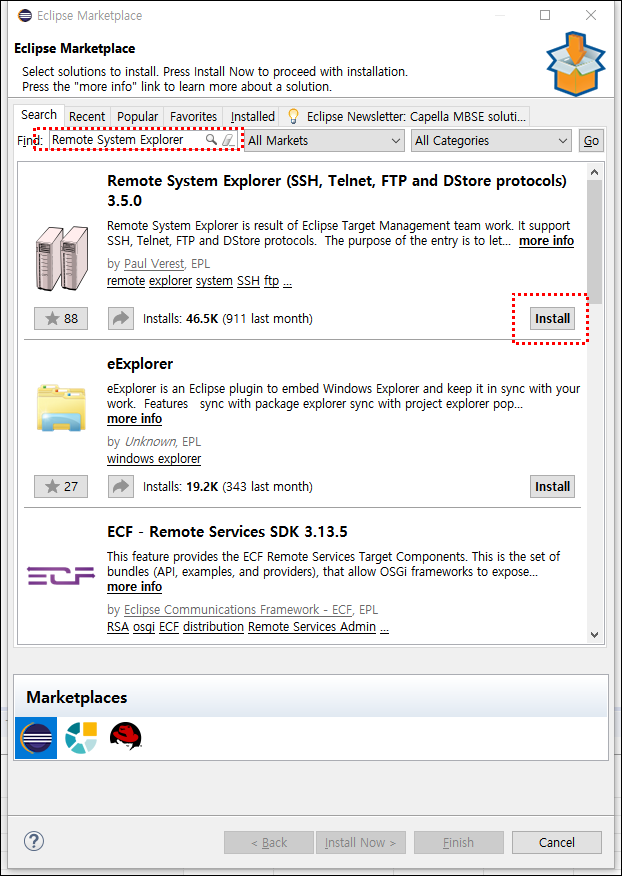Click the 'explorer' tag under Remote System Explorer

tap(170, 281)
